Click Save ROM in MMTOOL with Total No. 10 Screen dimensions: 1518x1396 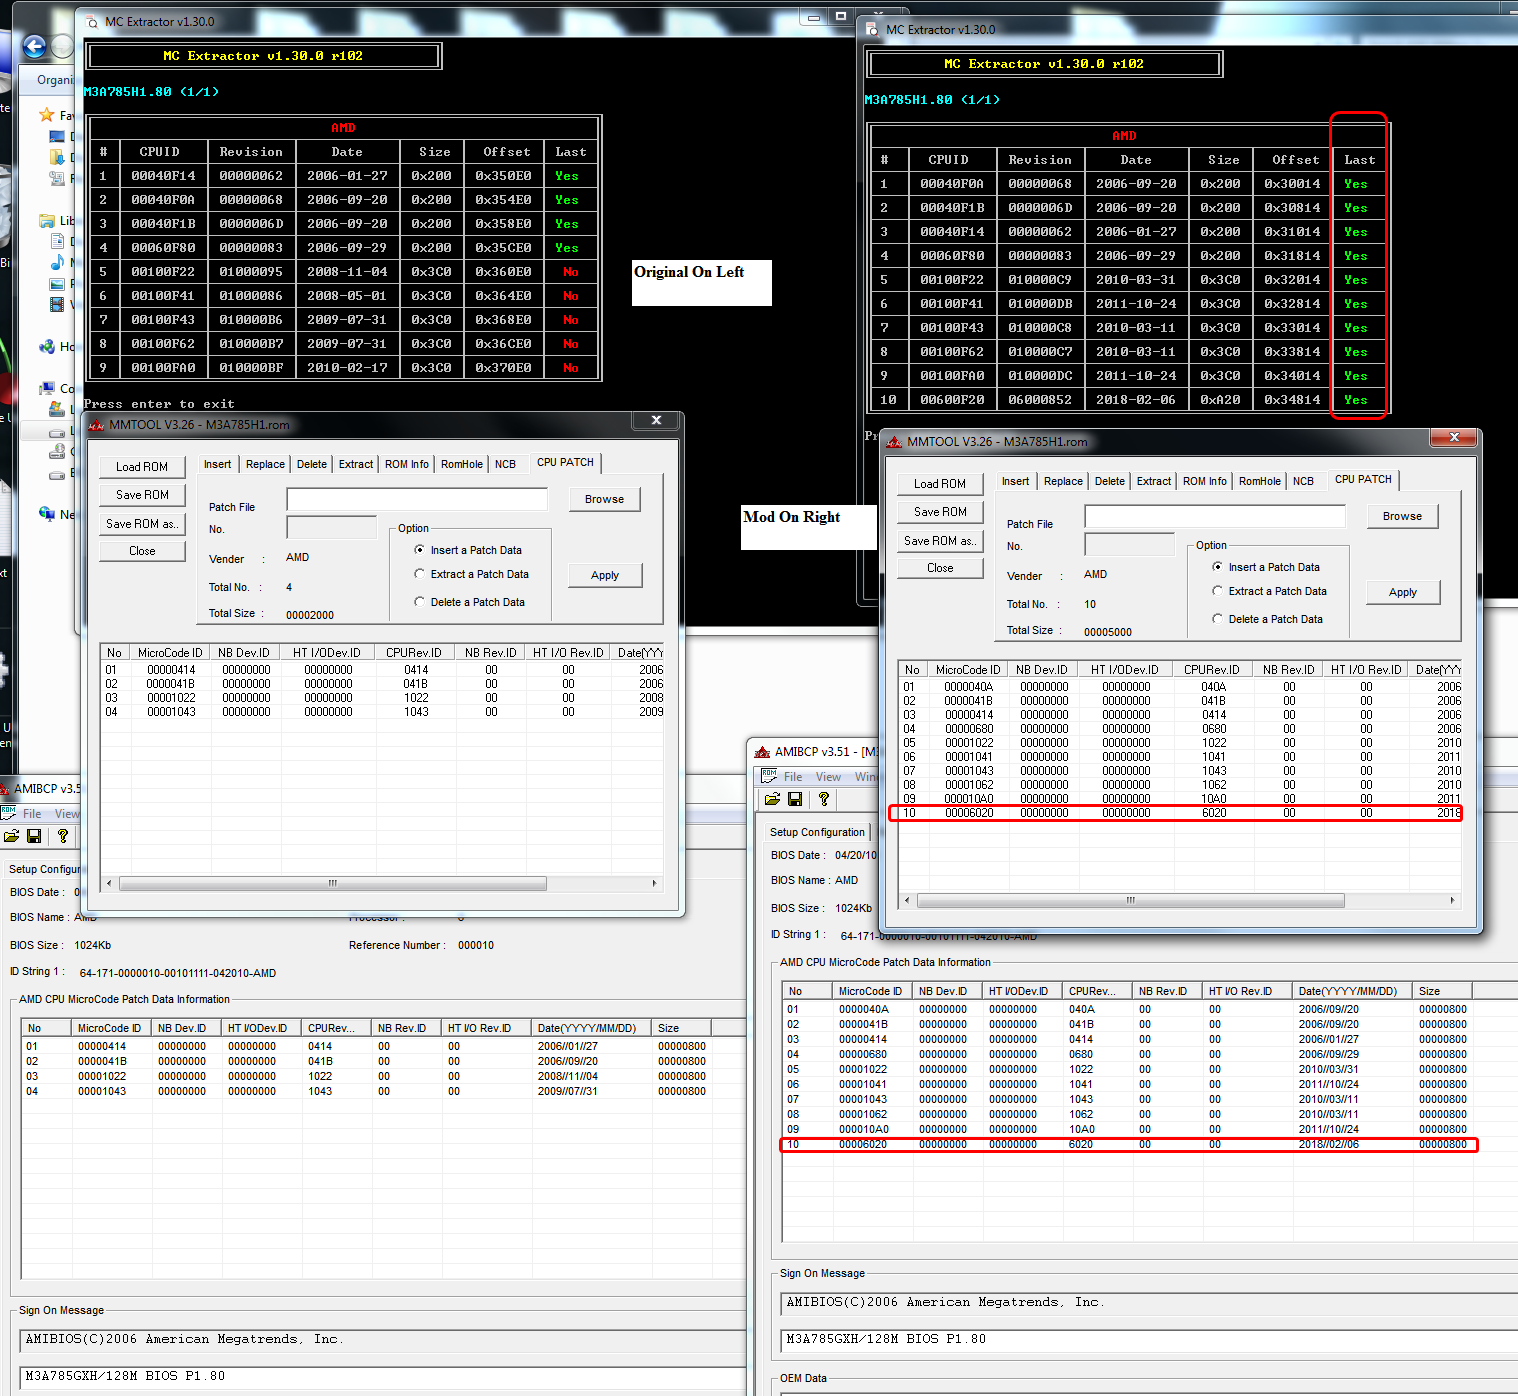[940, 512]
